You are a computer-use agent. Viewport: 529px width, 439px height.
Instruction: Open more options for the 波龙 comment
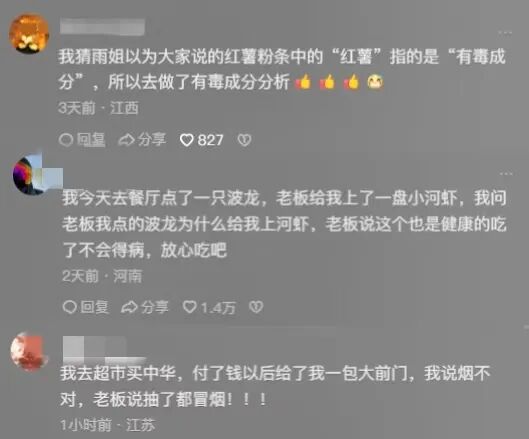(x=506, y=173)
